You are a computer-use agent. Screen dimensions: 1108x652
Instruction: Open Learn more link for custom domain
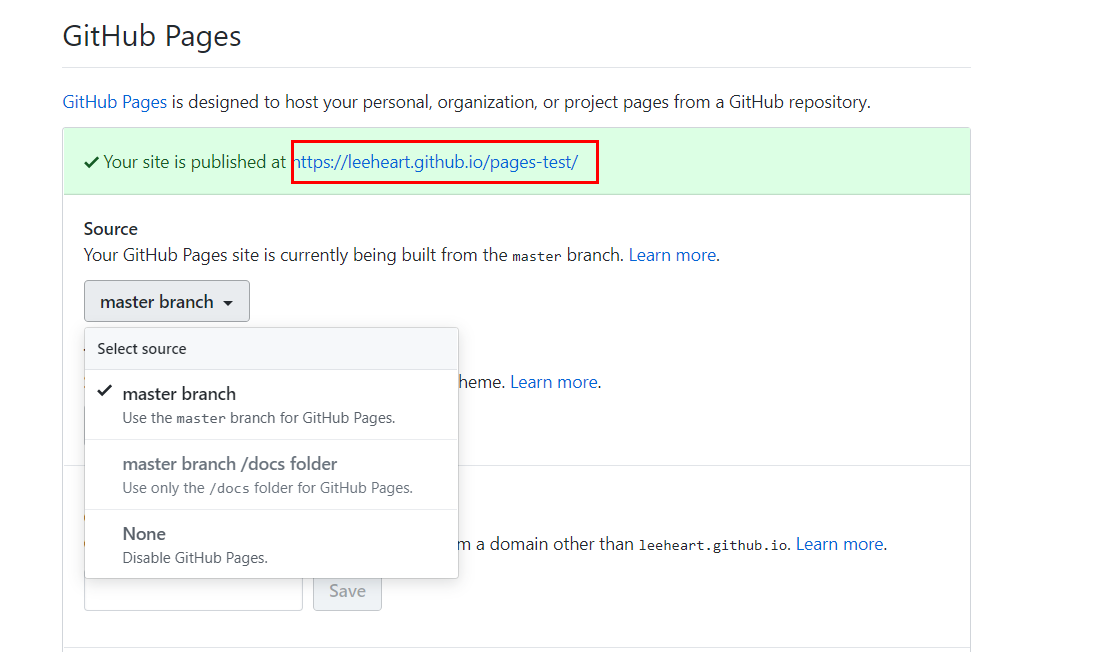click(839, 544)
